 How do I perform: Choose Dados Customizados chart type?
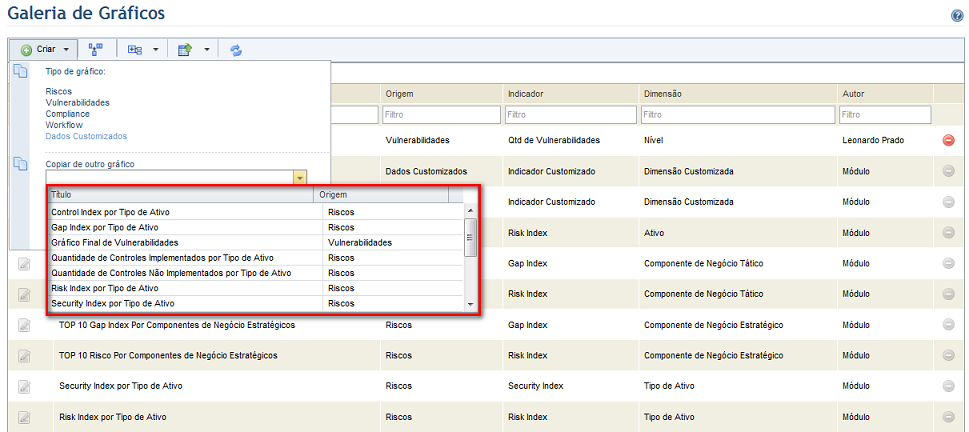(x=87, y=136)
